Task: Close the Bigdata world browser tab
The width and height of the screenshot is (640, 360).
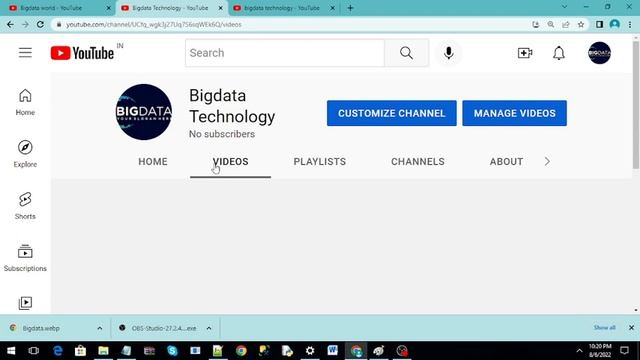Action: [109, 8]
